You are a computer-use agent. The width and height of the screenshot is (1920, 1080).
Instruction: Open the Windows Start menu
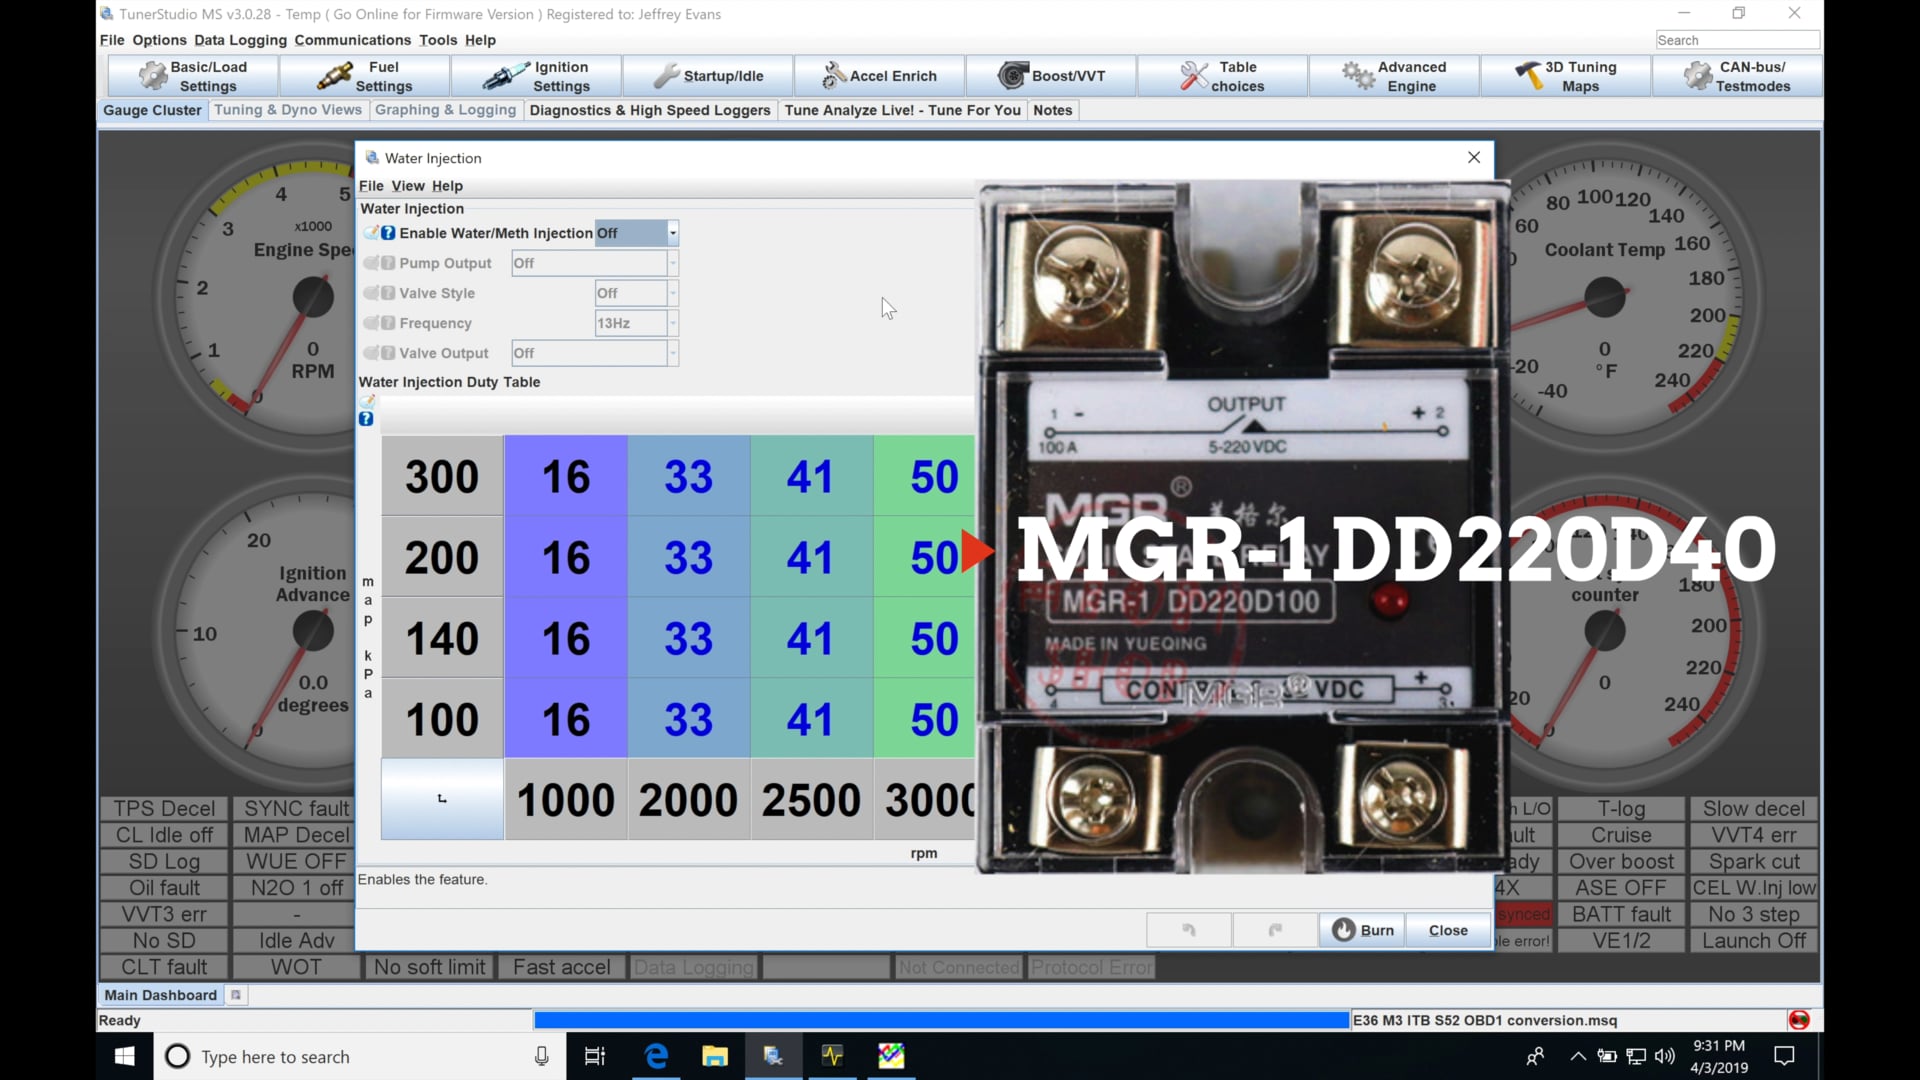click(123, 1056)
